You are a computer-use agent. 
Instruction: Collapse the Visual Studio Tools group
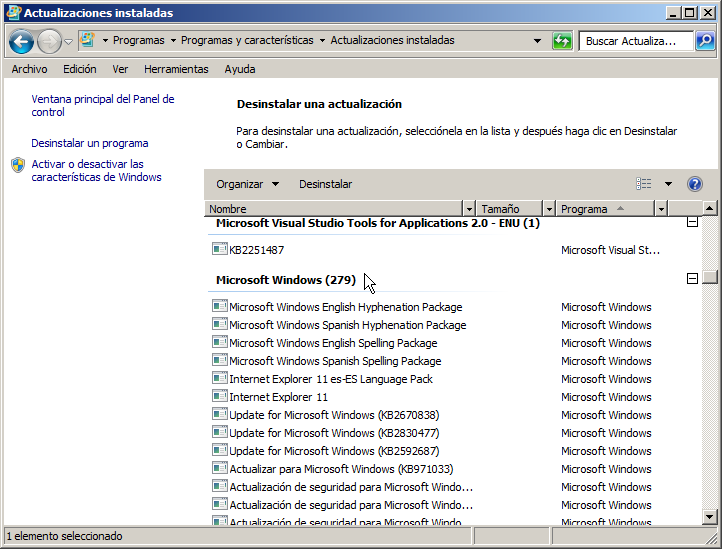point(692,222)
